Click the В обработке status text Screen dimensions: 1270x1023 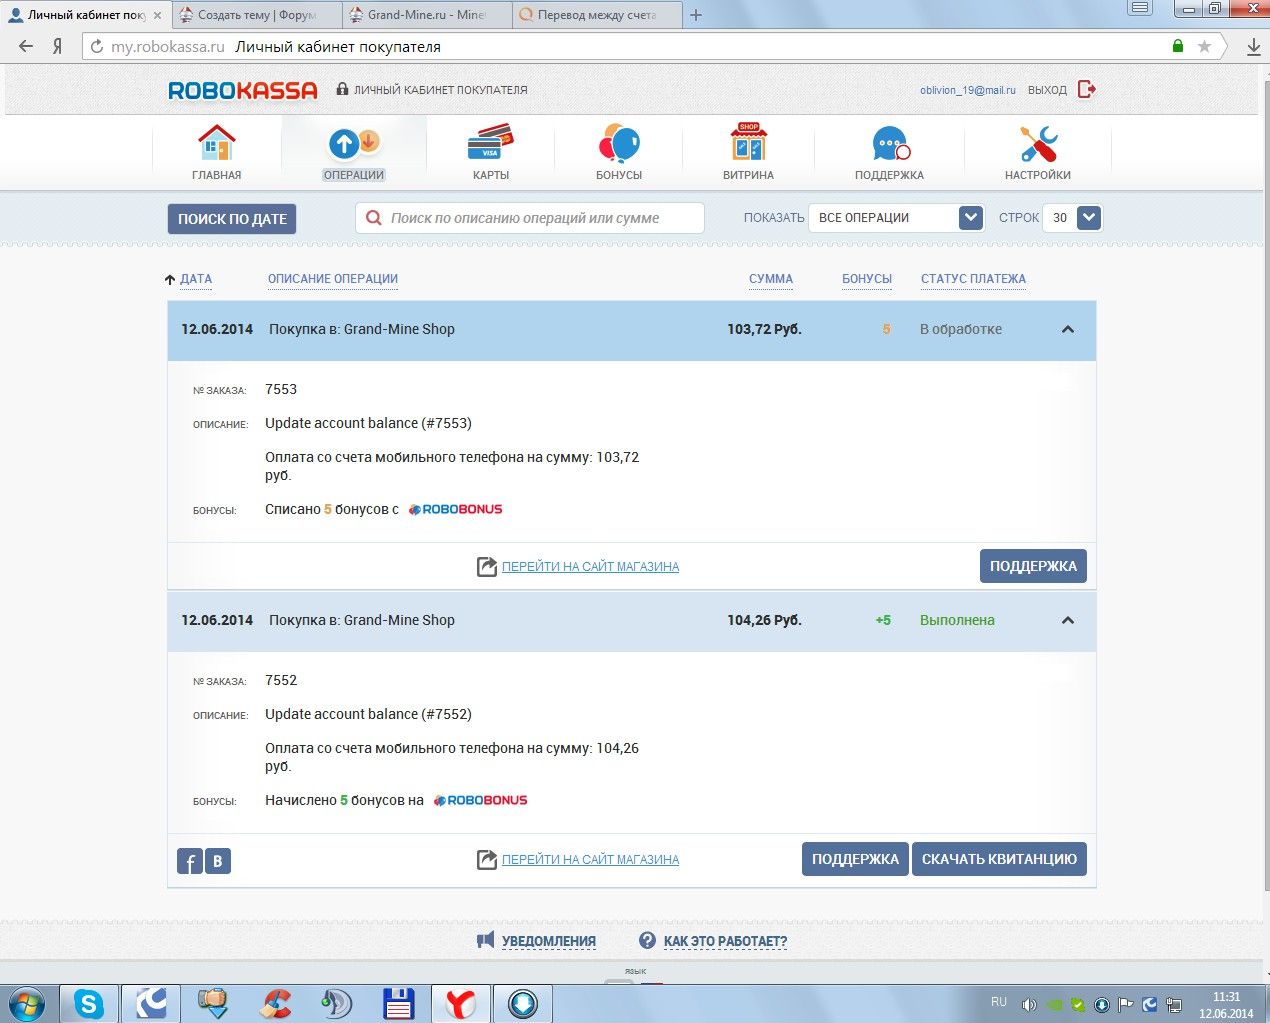click(x=960, y=329)
